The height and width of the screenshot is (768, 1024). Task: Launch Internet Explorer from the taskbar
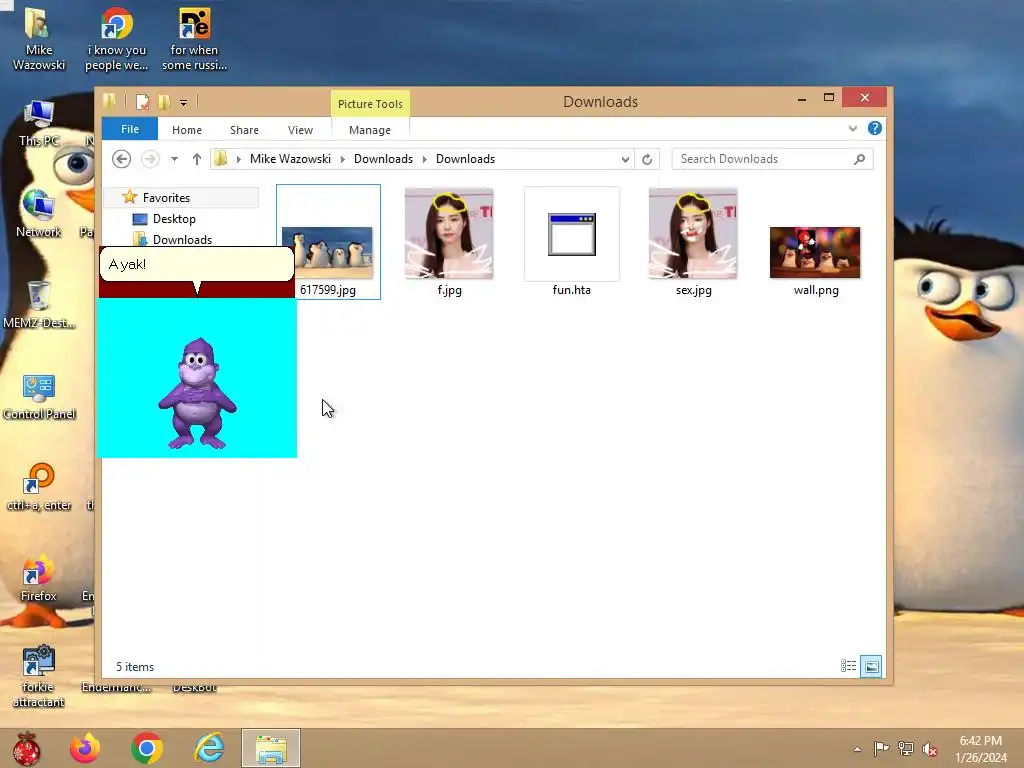[x=209, y=748]
